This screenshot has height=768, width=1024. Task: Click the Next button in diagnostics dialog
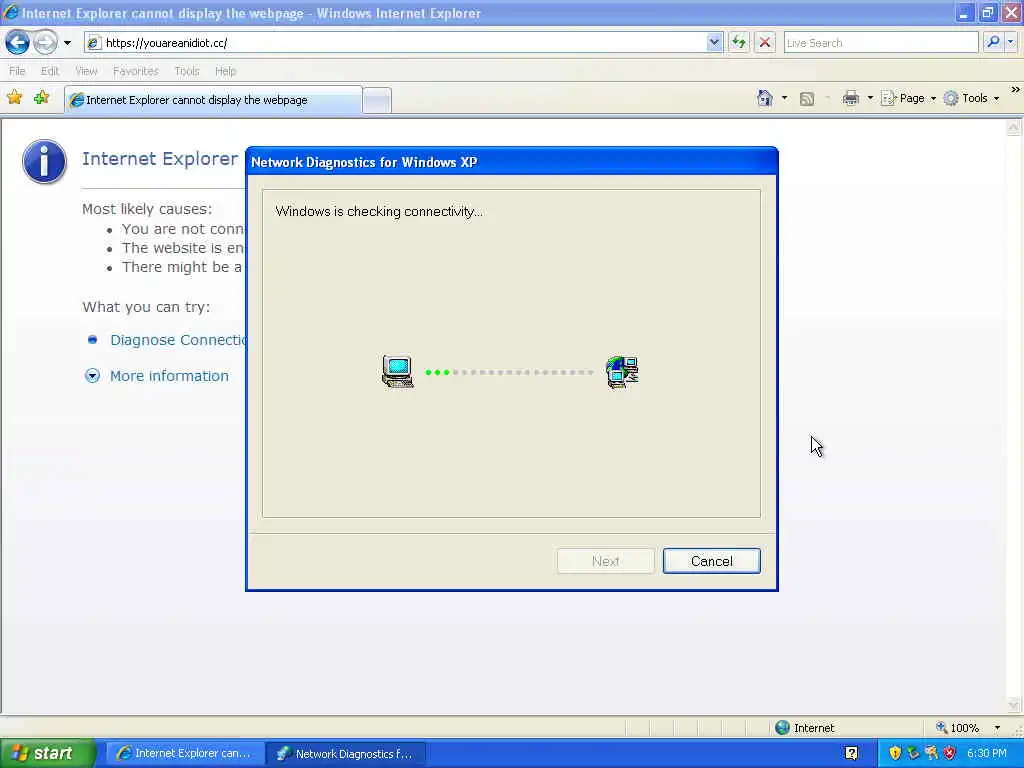coord(605,562)
